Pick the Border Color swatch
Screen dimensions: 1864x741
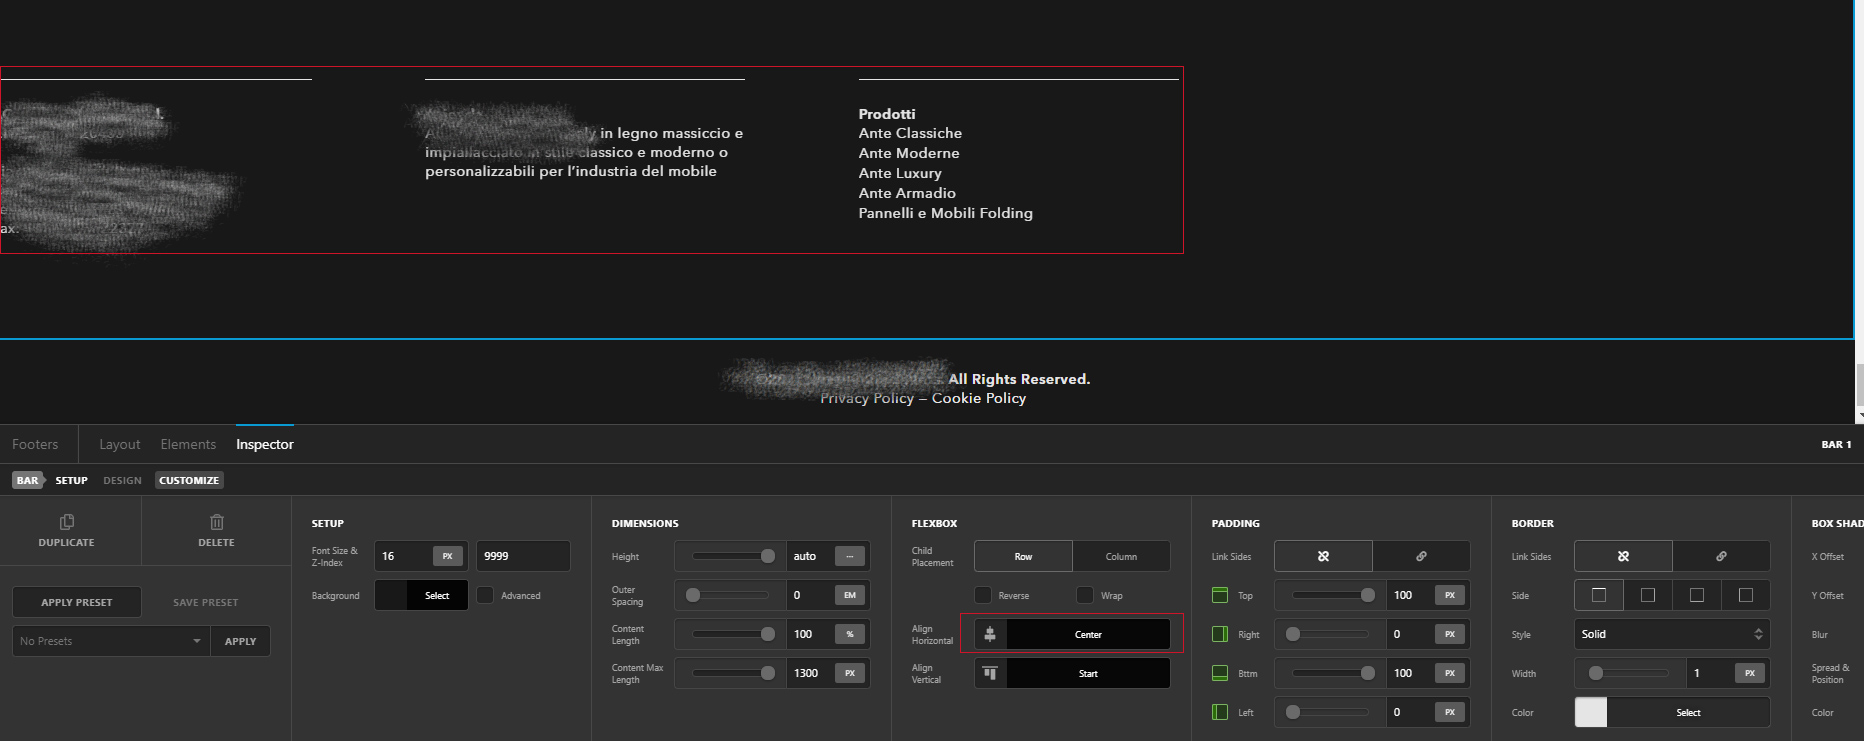(x=1591, y=712)
